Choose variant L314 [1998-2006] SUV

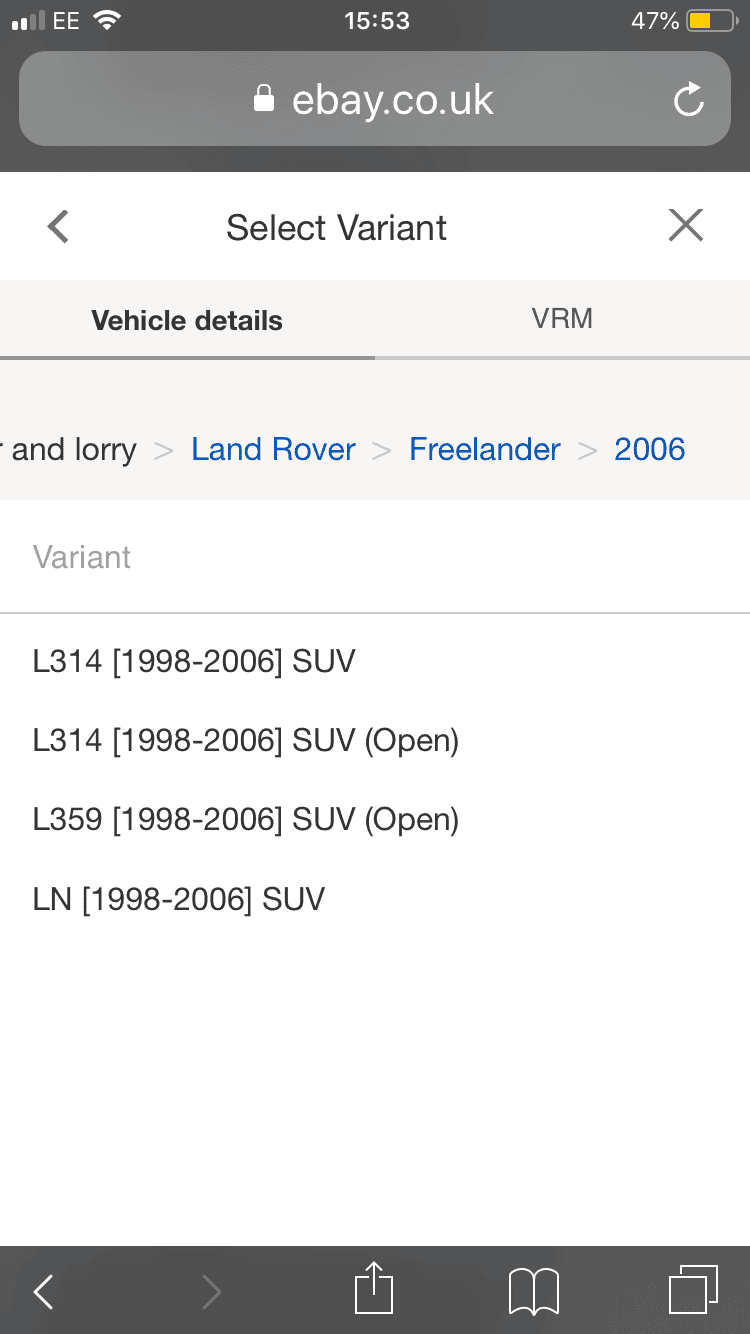tap(375, 661)
